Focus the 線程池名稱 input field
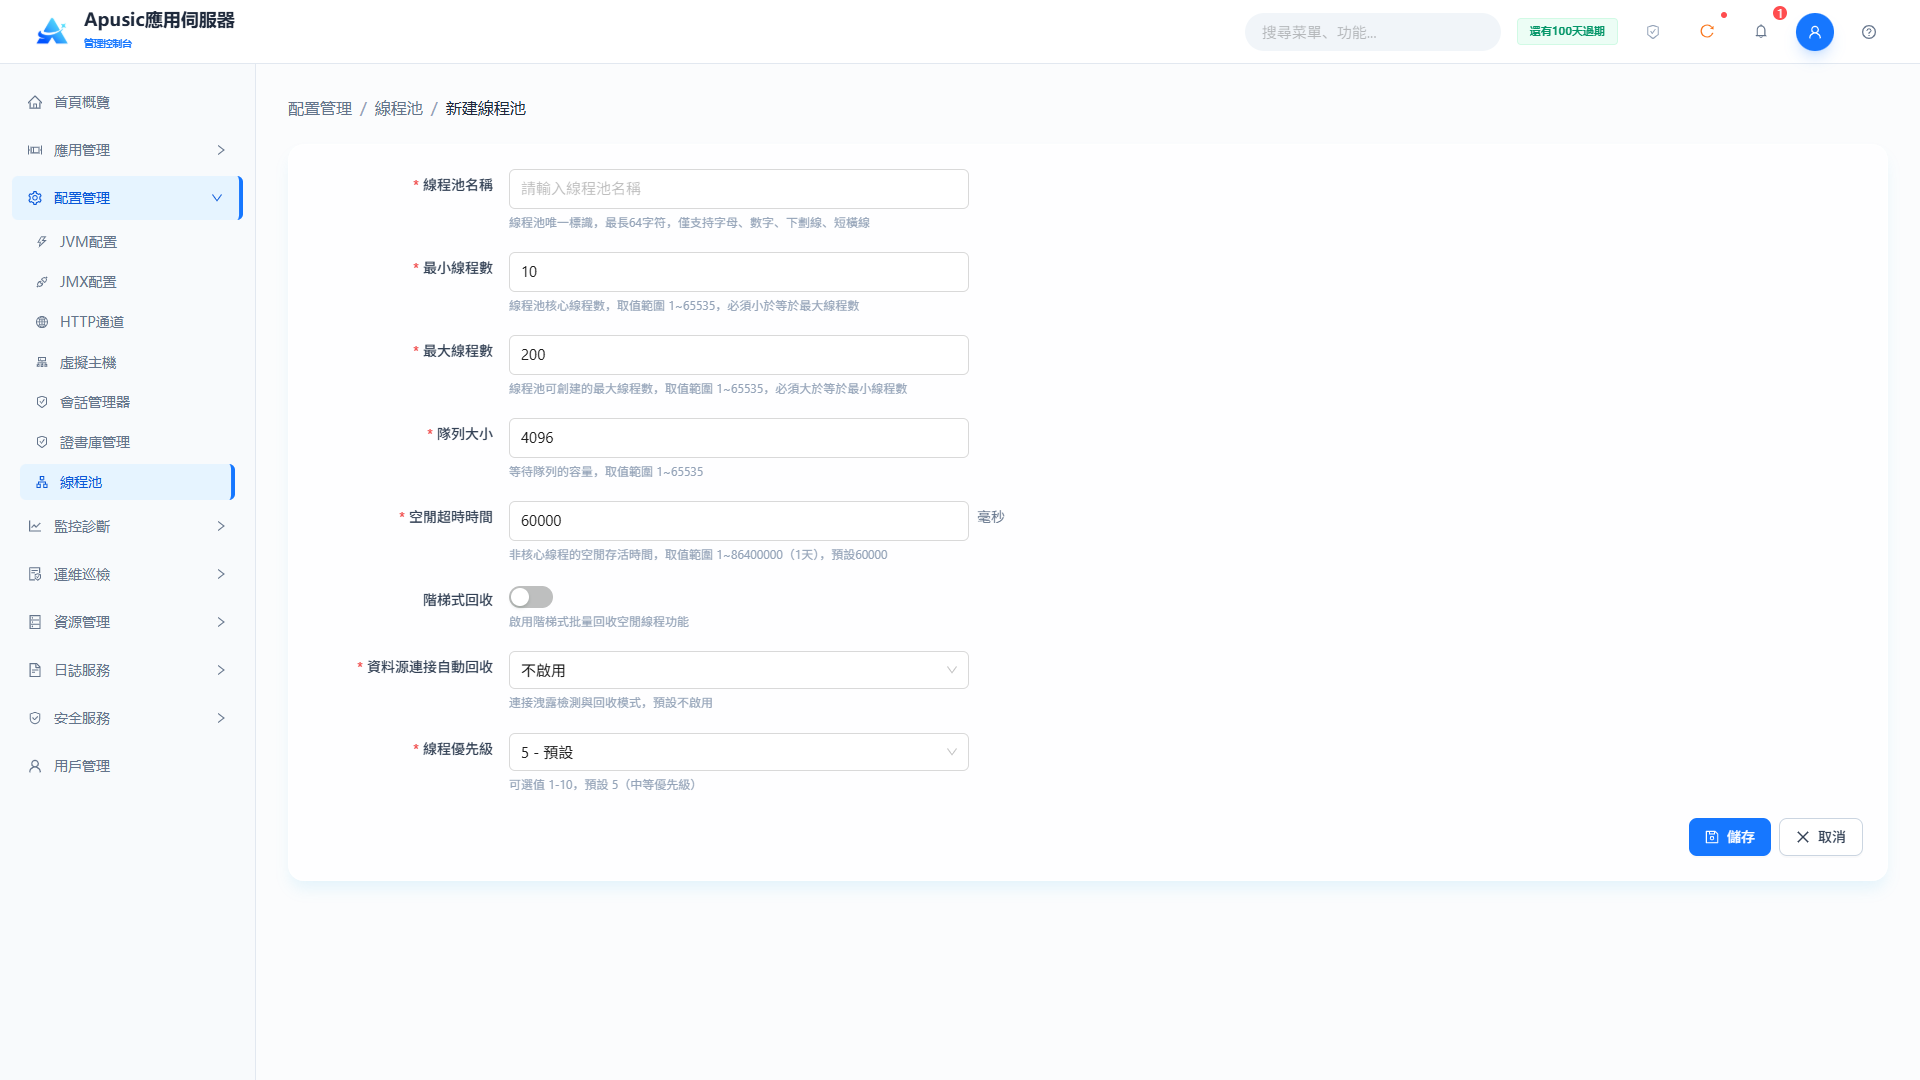Viewport: 1920px width, 1080px height. click(739, 189)
